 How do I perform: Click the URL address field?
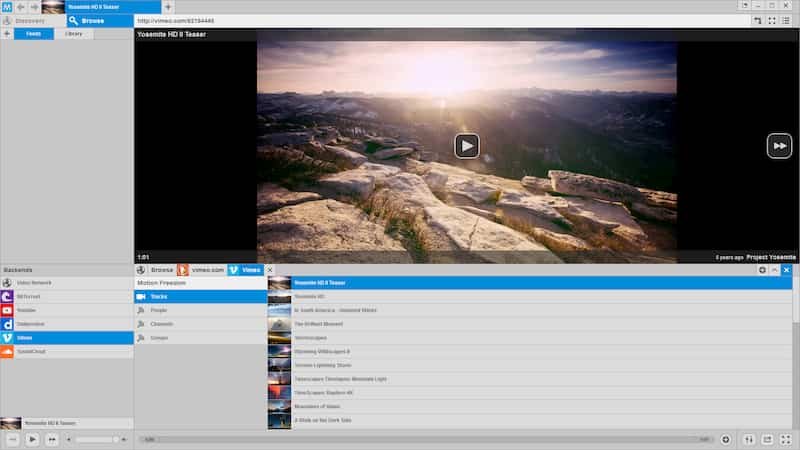440,21
